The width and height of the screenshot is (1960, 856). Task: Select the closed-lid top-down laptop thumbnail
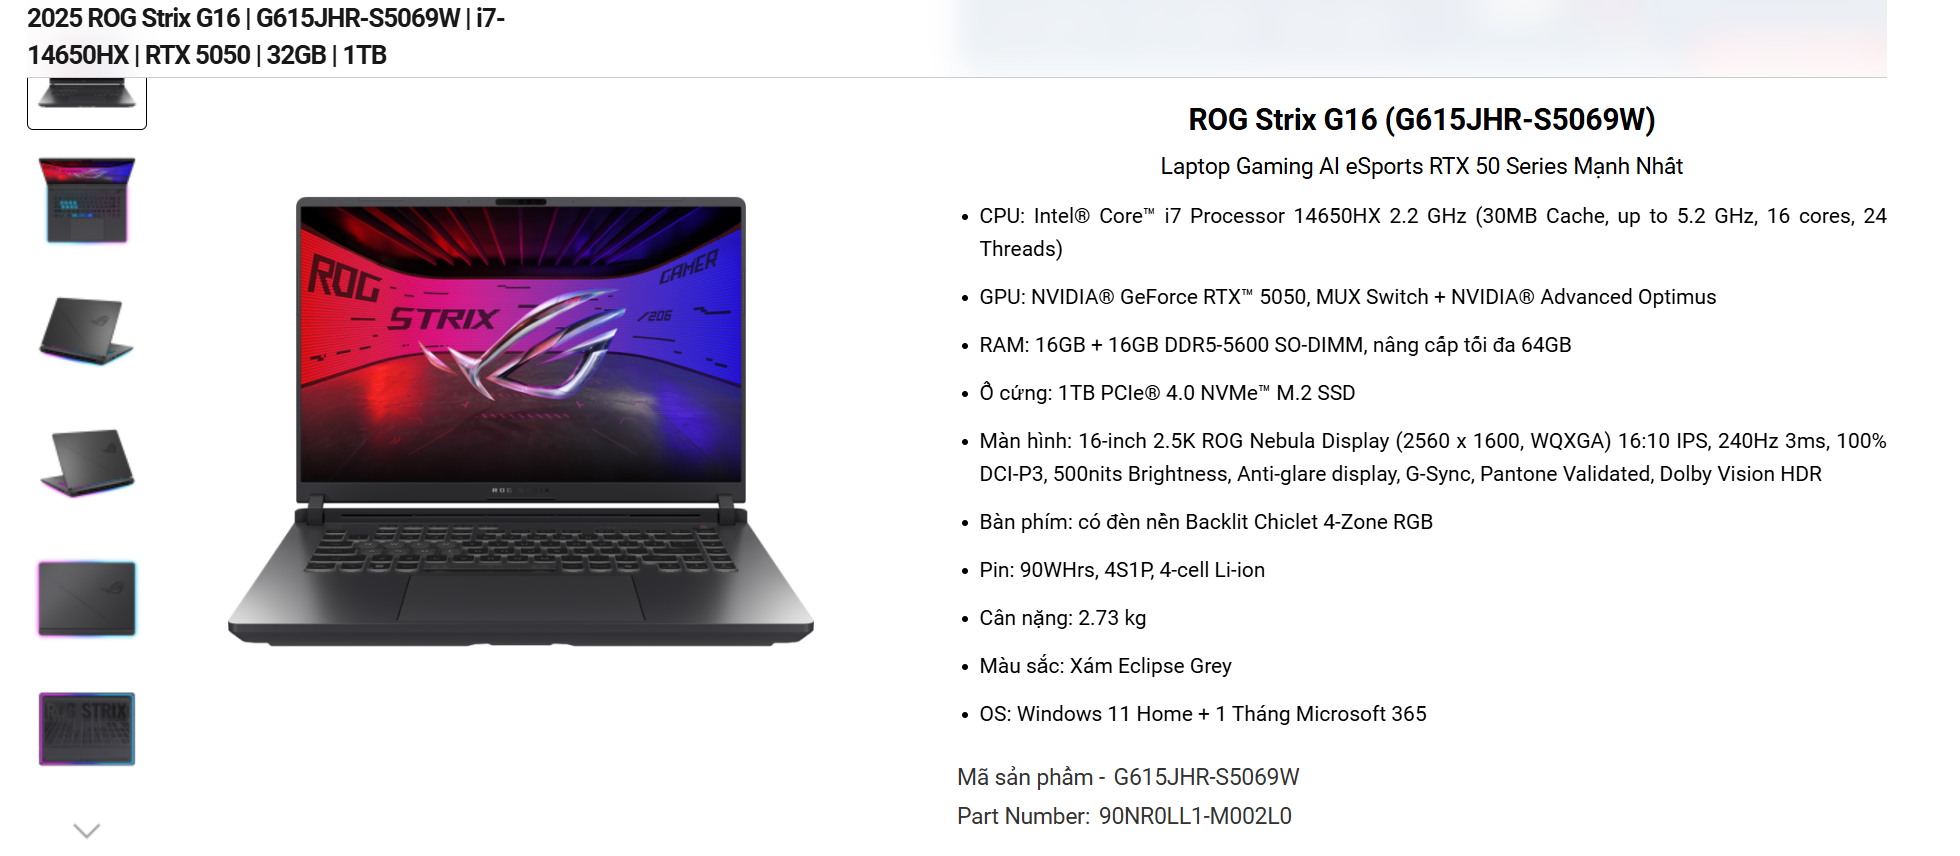tap(87, 598)
